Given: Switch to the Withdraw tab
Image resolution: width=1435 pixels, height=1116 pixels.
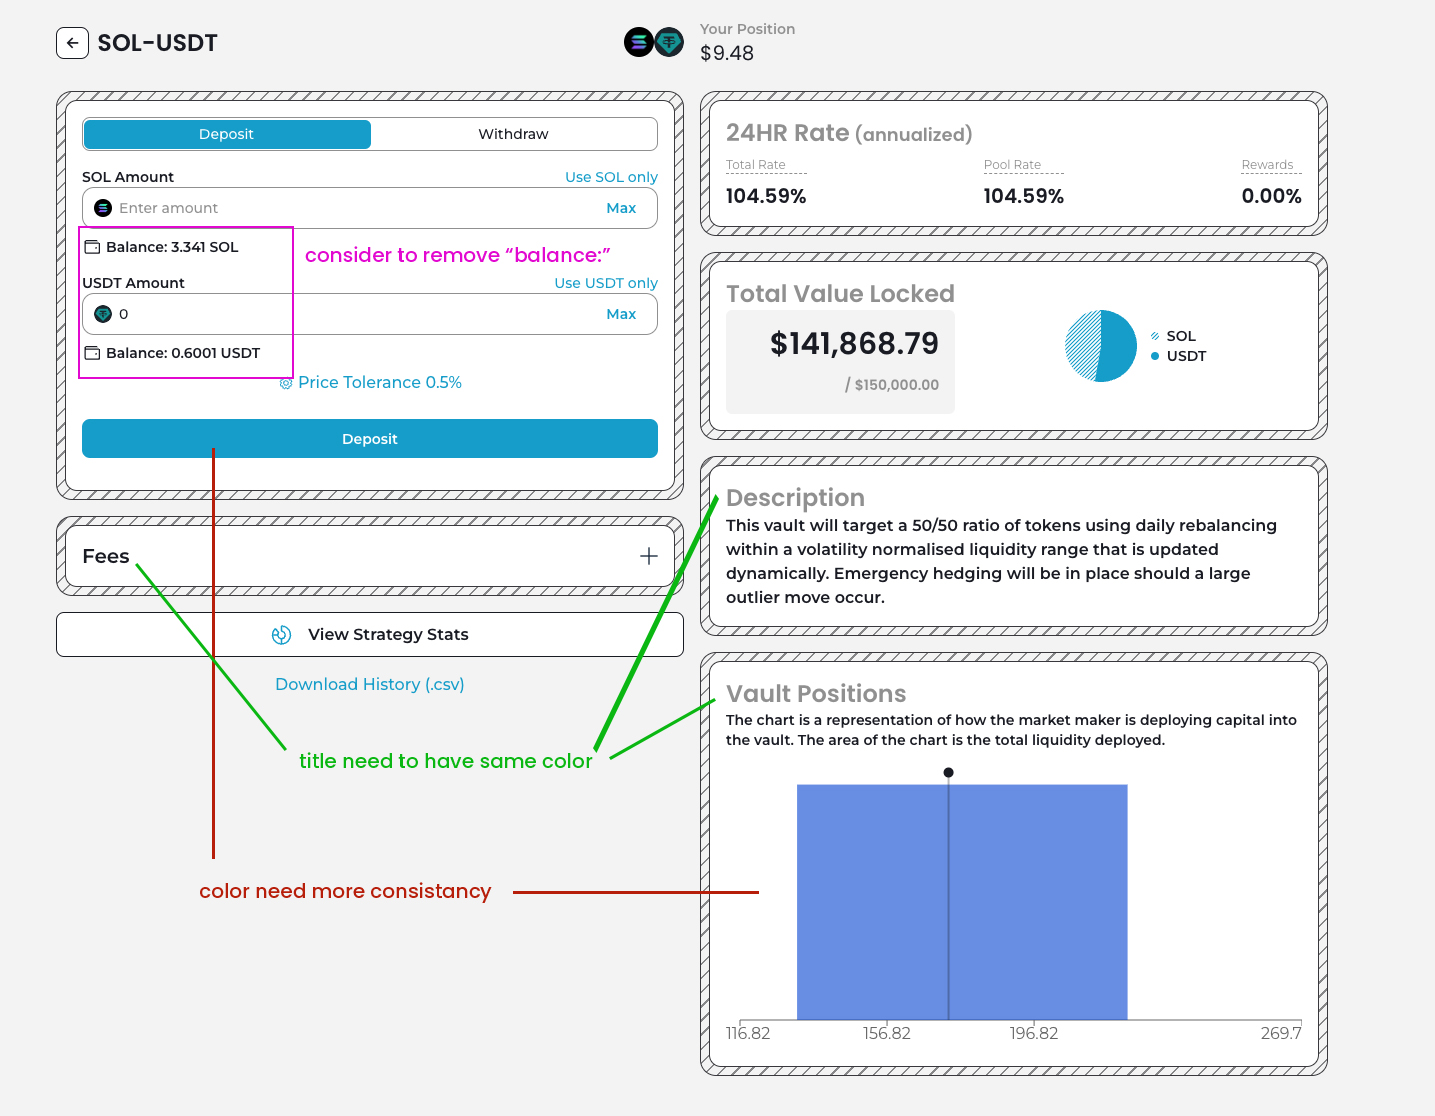Looking at the screenshot, I should pos(513,134).
